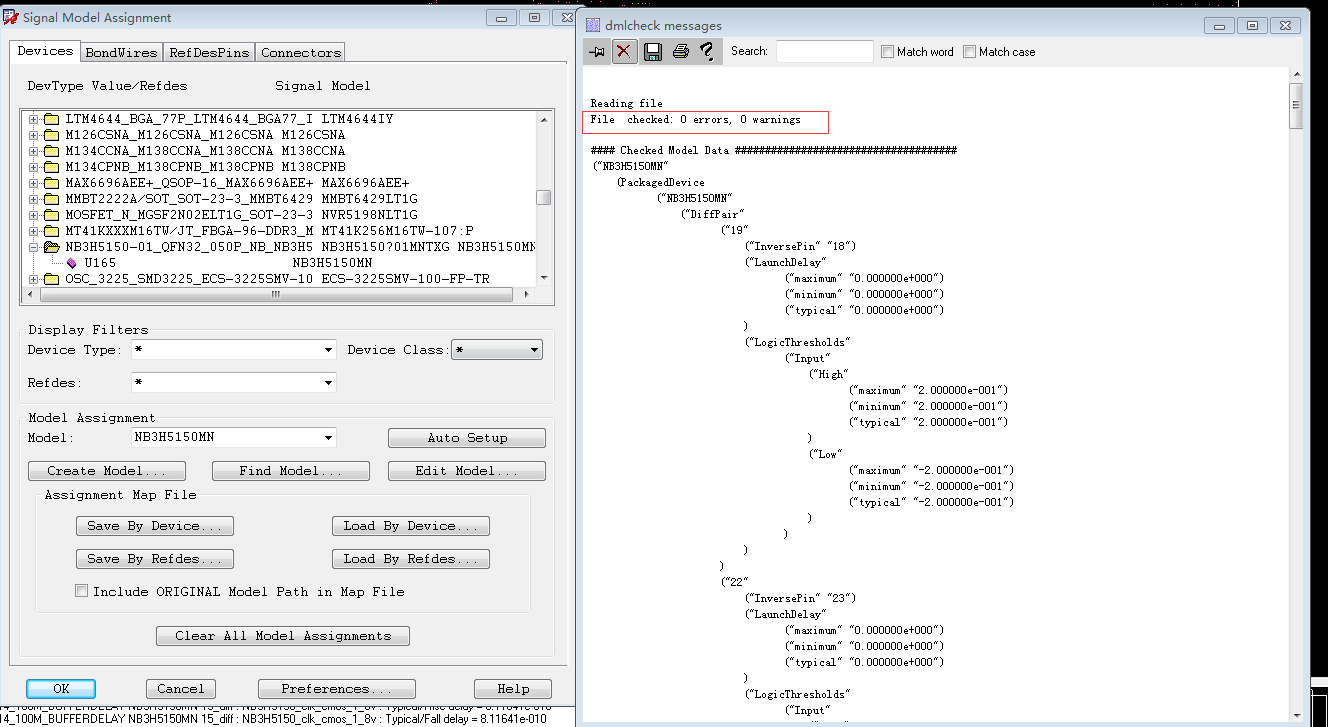Click the '#### Checked Model Data' line
This screenshot has height=727, width=1328.
point(774,150)
